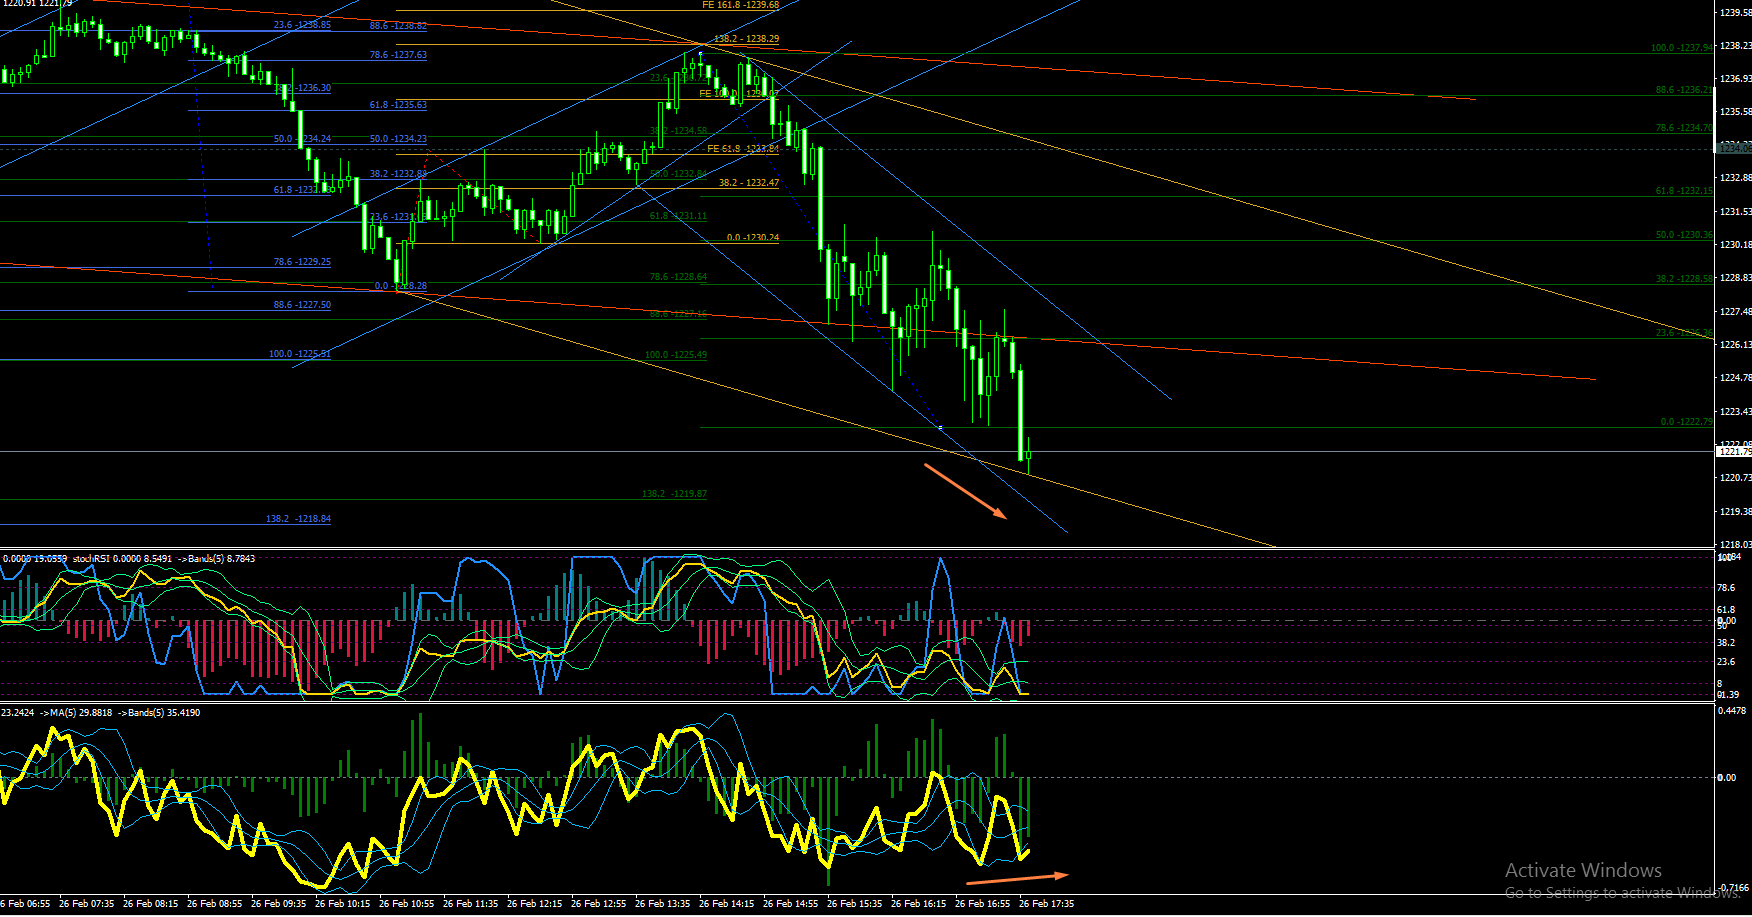Screen dimensions: 1752x917
Task: Click price axis value 1220.73
Action: 1735,478
